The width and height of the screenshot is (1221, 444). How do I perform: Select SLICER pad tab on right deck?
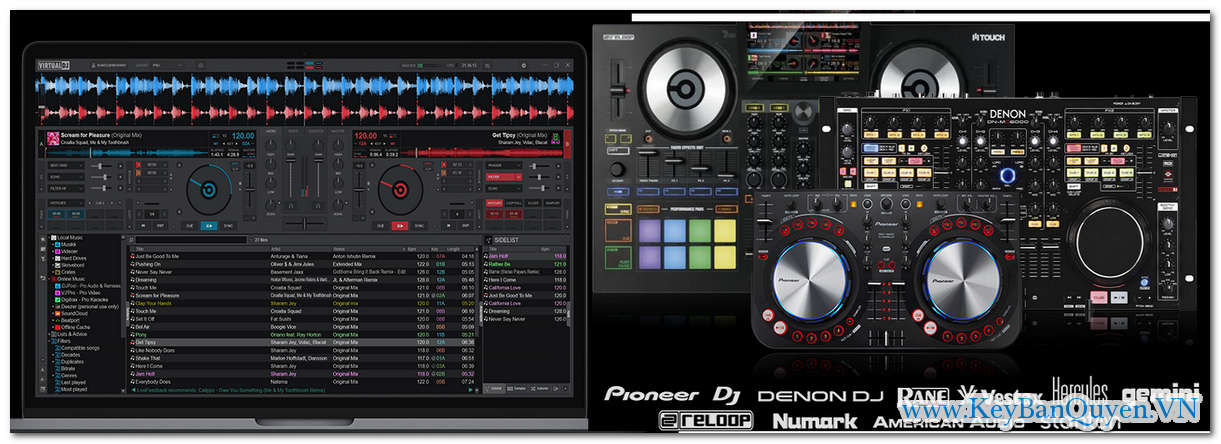click(533, 203)
